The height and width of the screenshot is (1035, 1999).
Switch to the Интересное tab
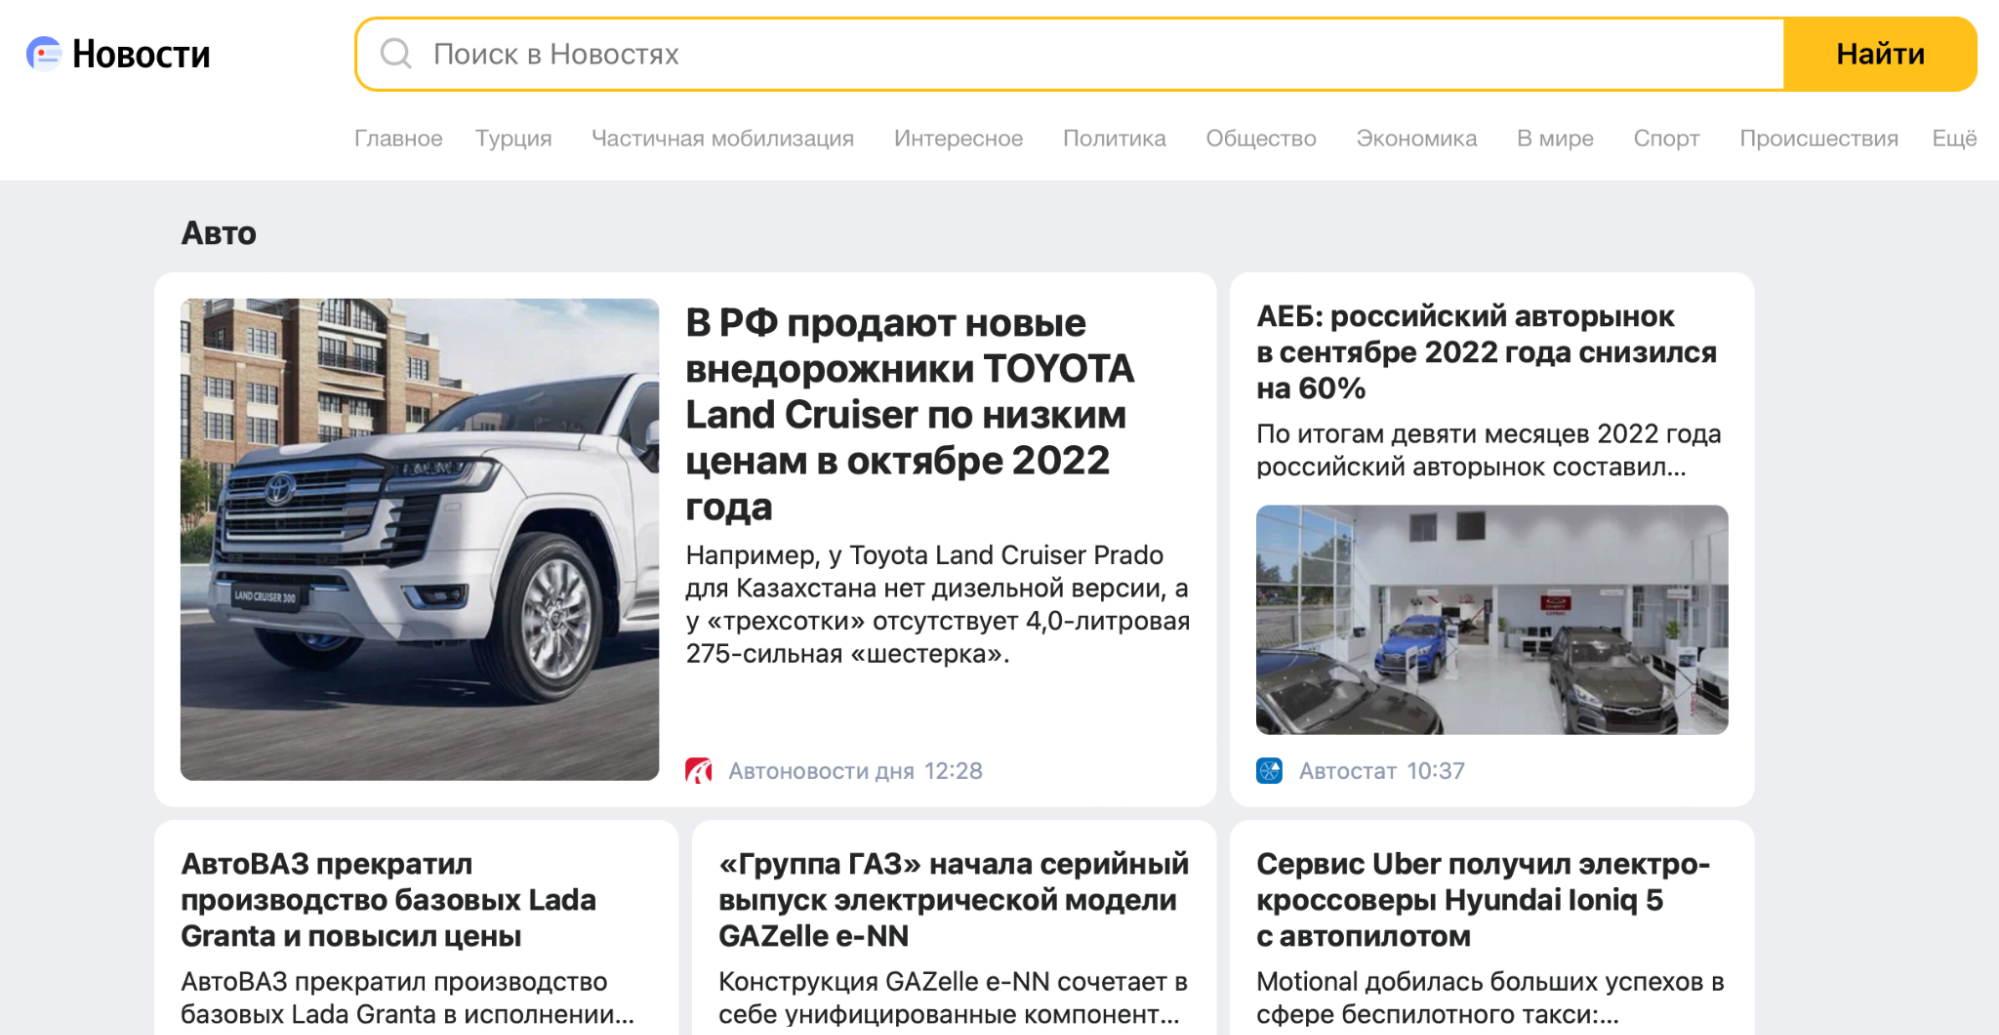click(x=958, y=138)
